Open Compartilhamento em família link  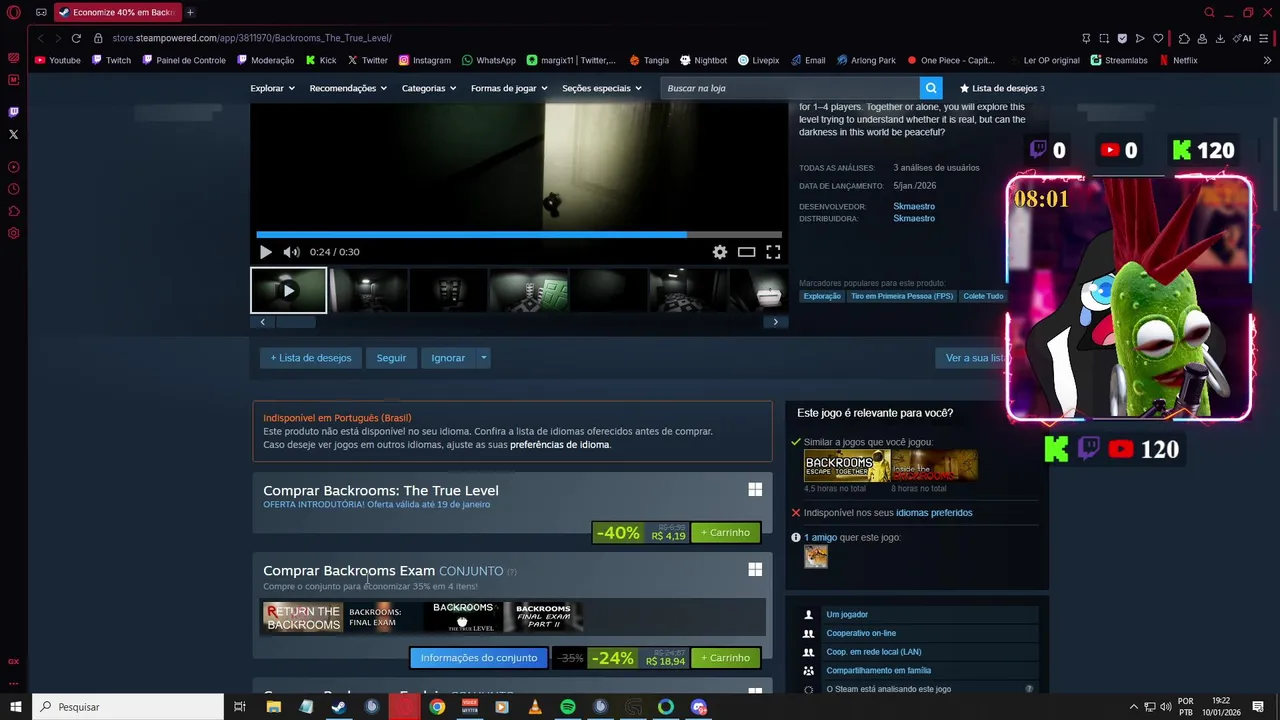tap(878, 671)
